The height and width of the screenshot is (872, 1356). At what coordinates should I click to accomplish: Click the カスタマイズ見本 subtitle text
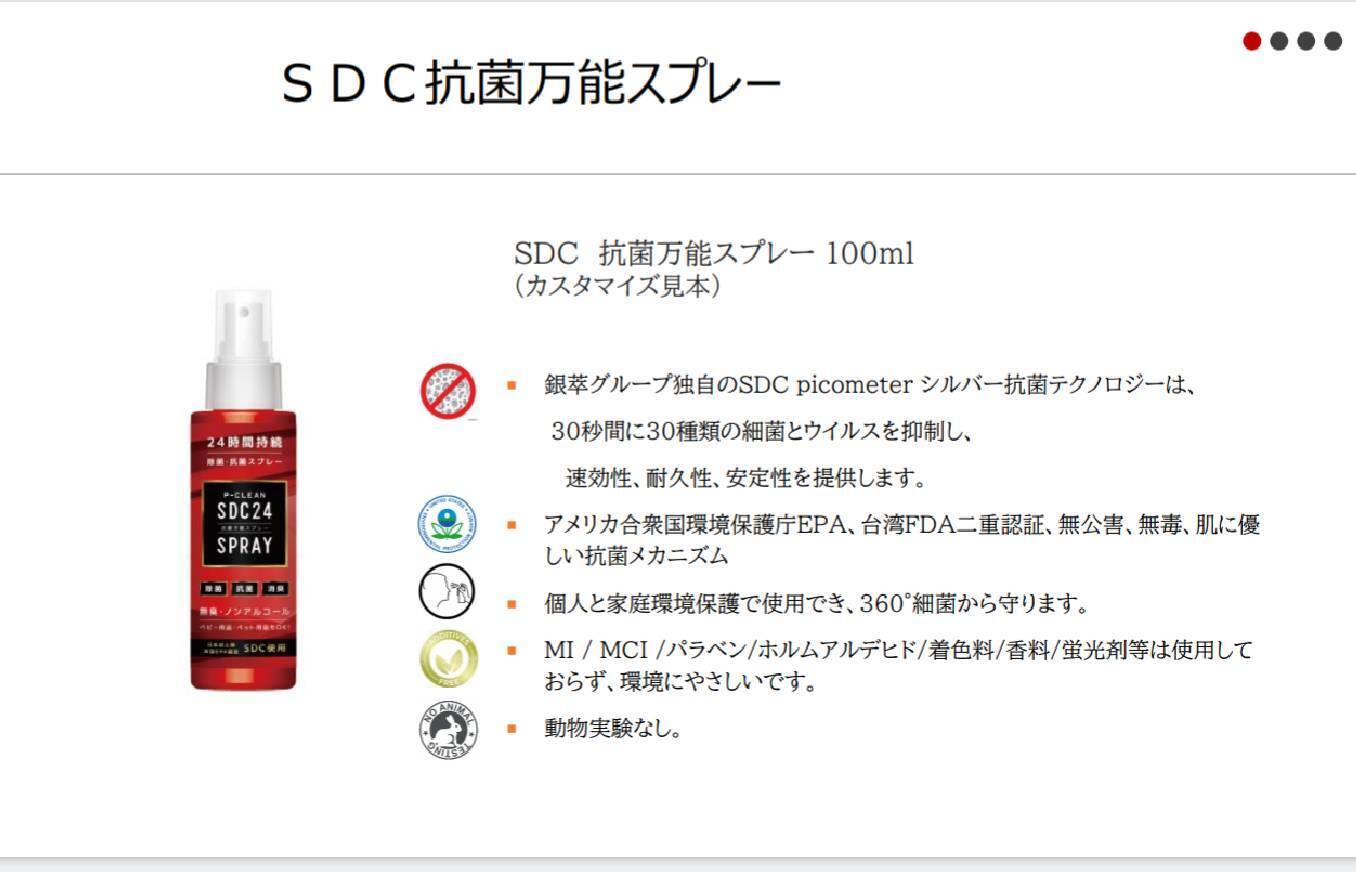click(x=617, y=286)
